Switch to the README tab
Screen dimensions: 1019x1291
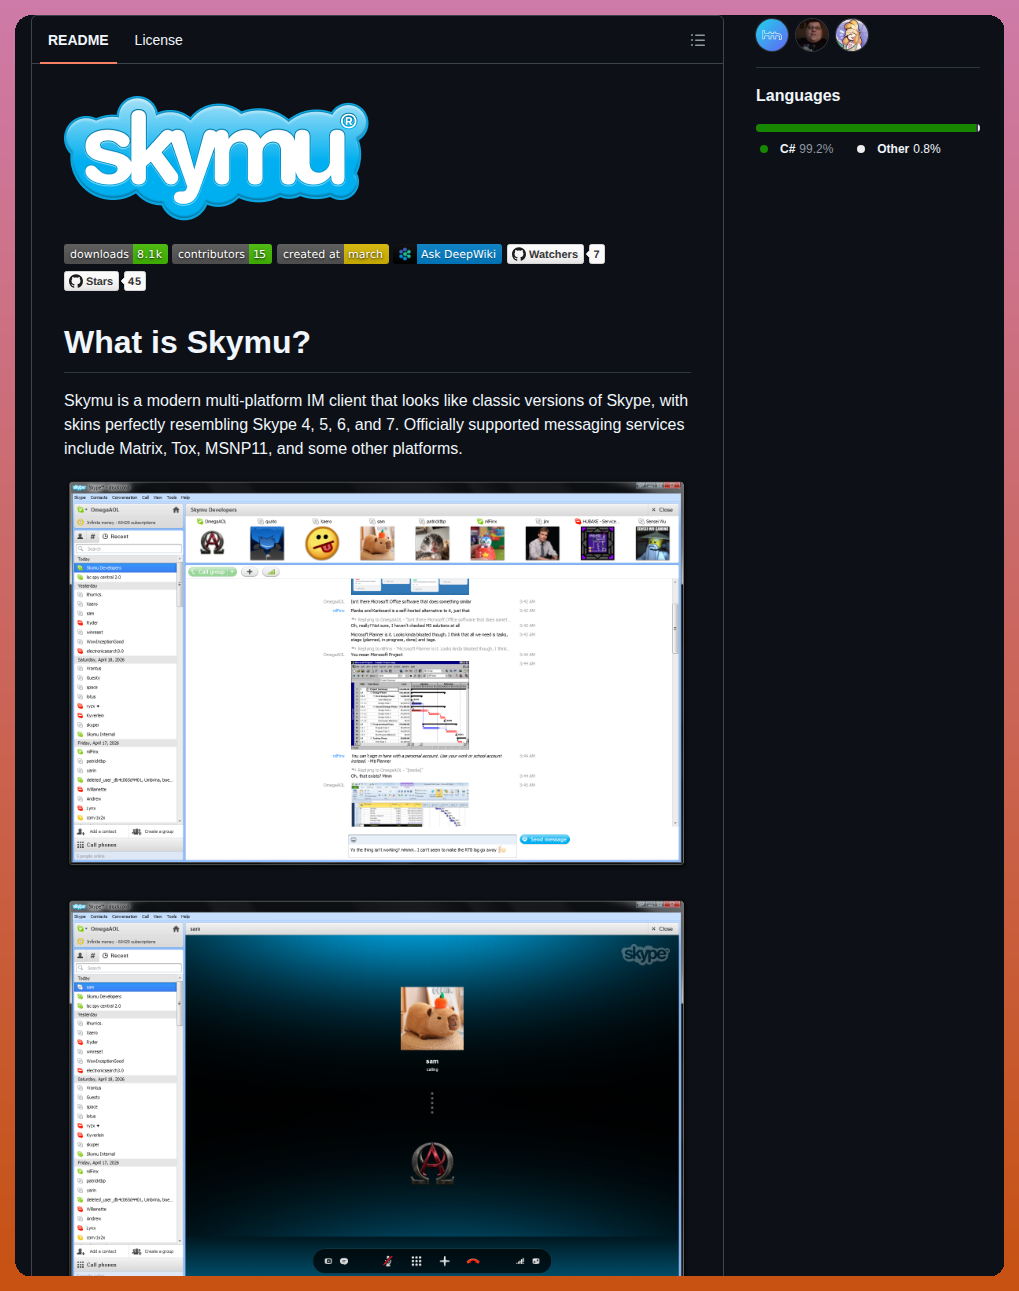[78, 40]
